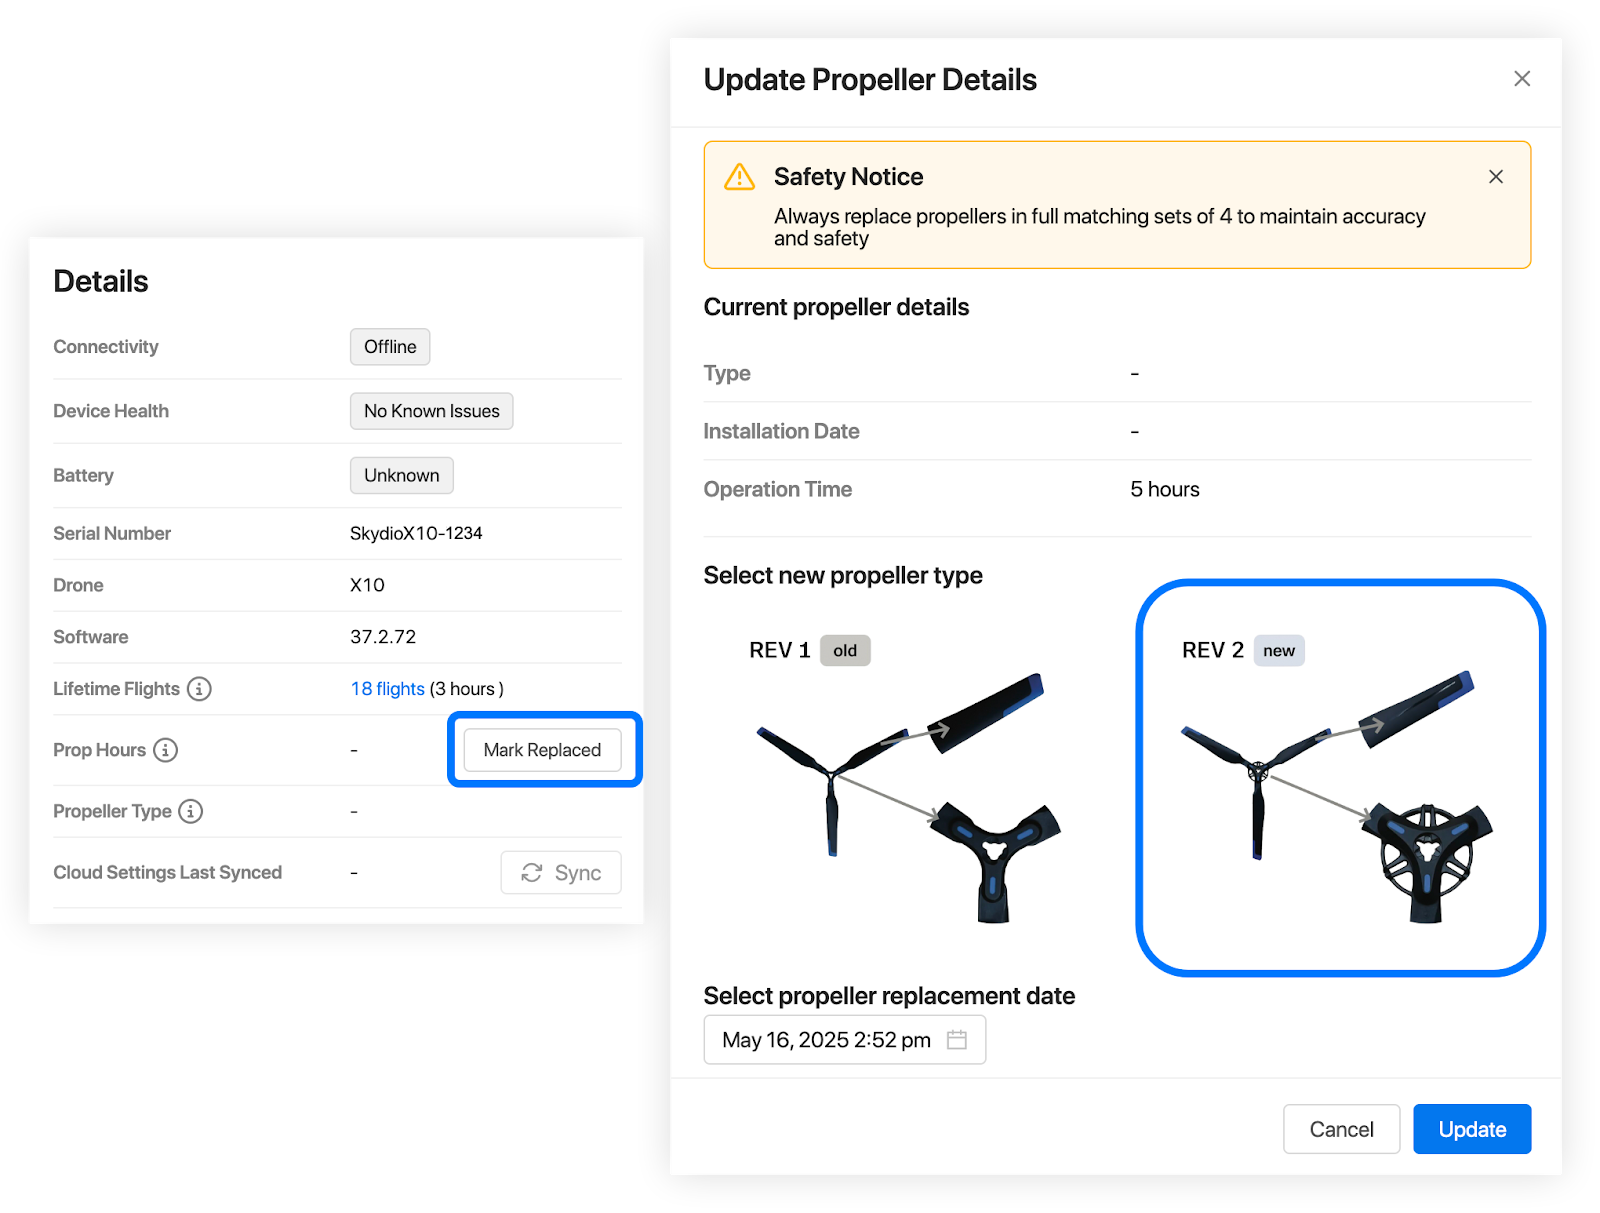The width and height of the screenshot is (1600, 1213).
Task: Cancel the propeller update
Action: 1341,1129
